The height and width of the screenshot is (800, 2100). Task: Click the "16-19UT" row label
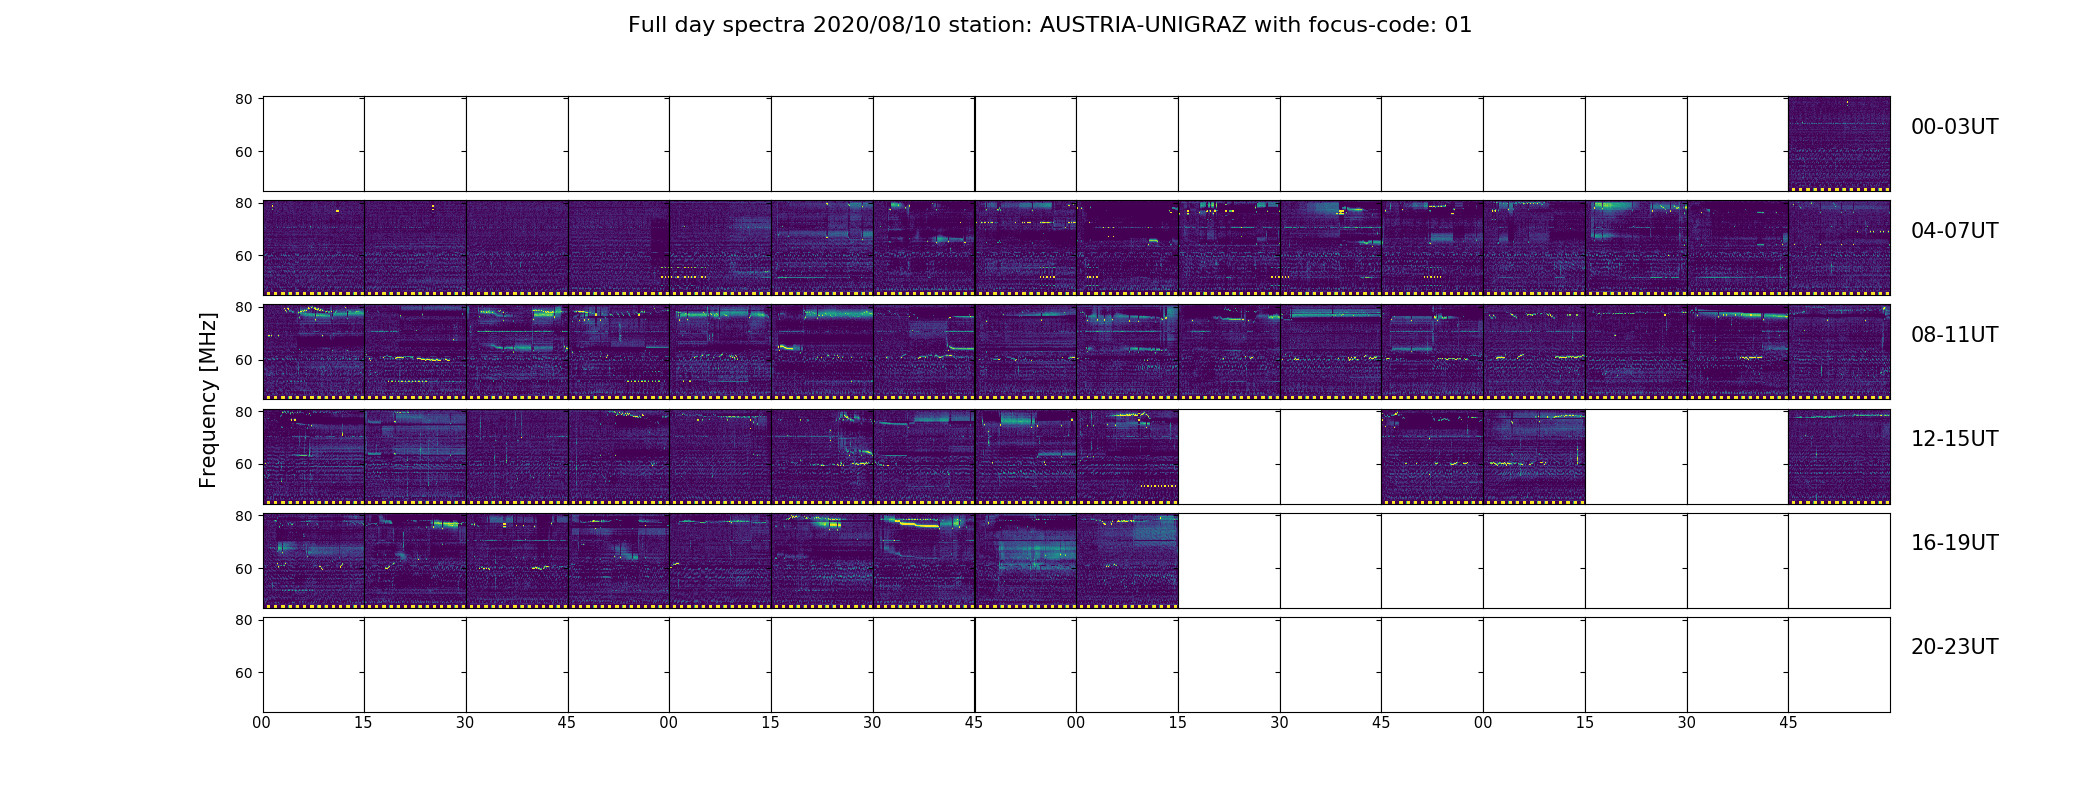pyautogui.click(x=1954, y=543)
